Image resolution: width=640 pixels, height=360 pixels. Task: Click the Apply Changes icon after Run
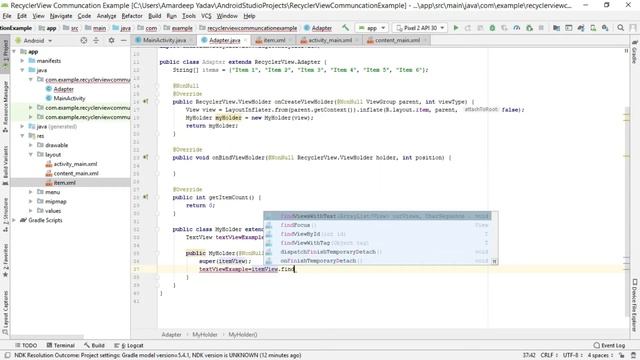(x=468, y=28)
